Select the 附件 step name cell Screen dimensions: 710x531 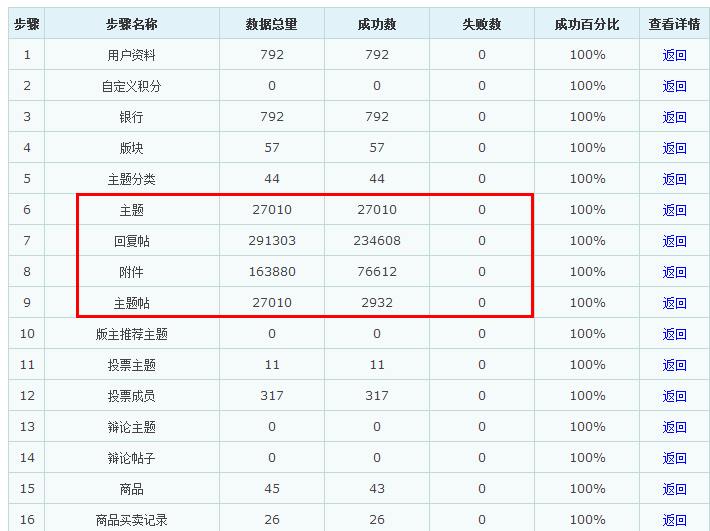(132, 272)
